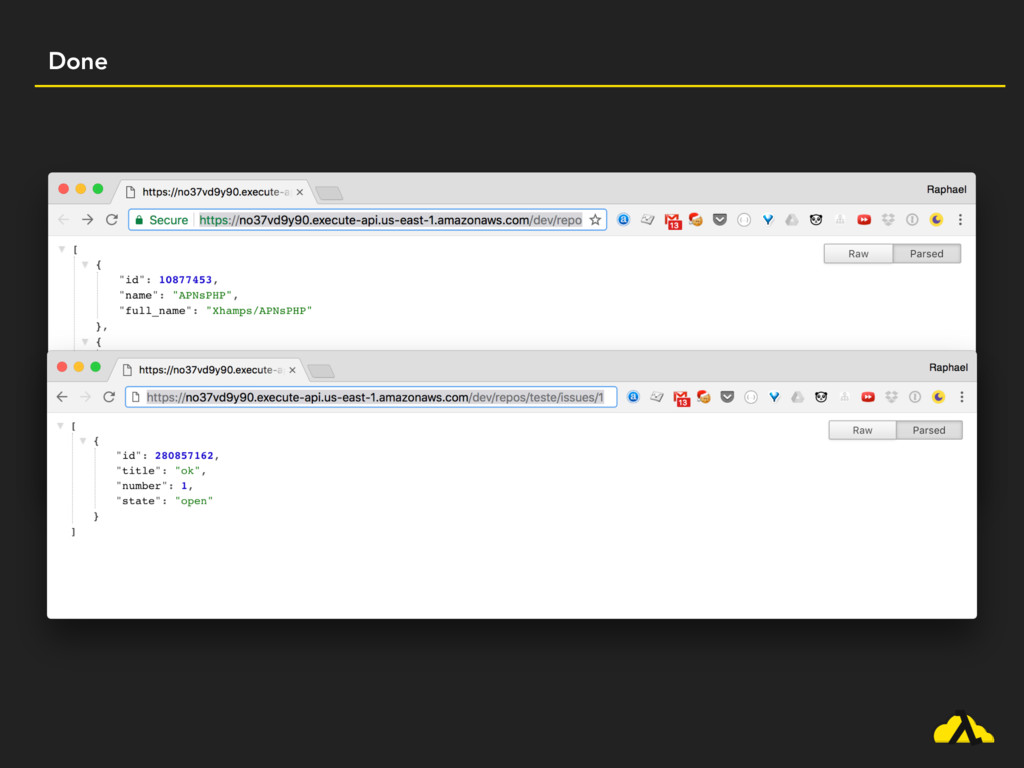Open Google Drive extension in the lower window
The width and height of the screenshot is (1024, 768).
797,397
